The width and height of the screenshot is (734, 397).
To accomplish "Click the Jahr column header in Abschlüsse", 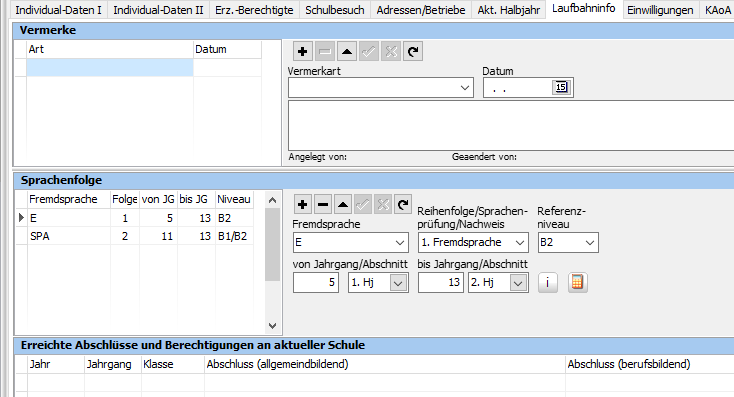I will 56,364.
